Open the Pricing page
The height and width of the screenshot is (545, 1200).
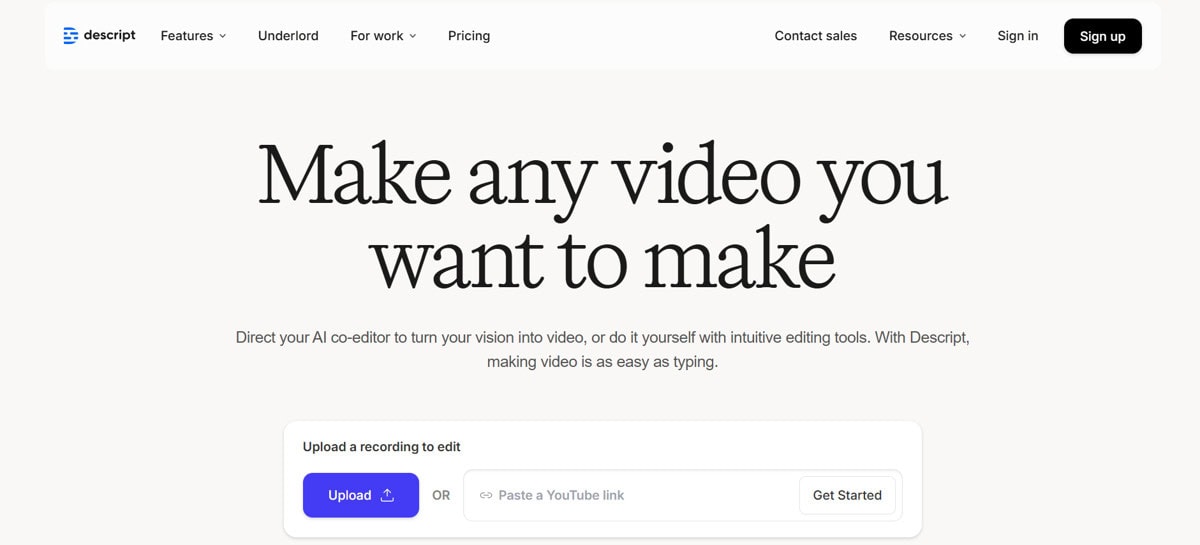(x=469, y=36)
